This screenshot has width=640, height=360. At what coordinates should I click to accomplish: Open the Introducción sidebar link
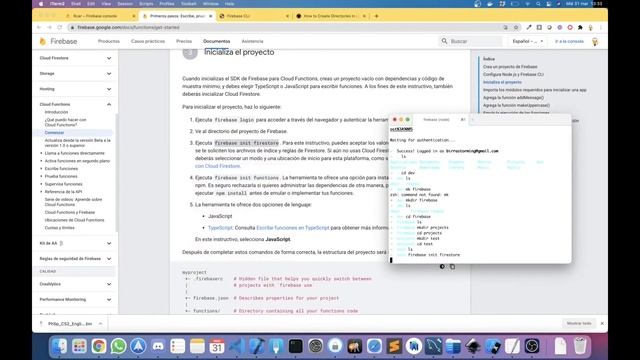point(56,112)
